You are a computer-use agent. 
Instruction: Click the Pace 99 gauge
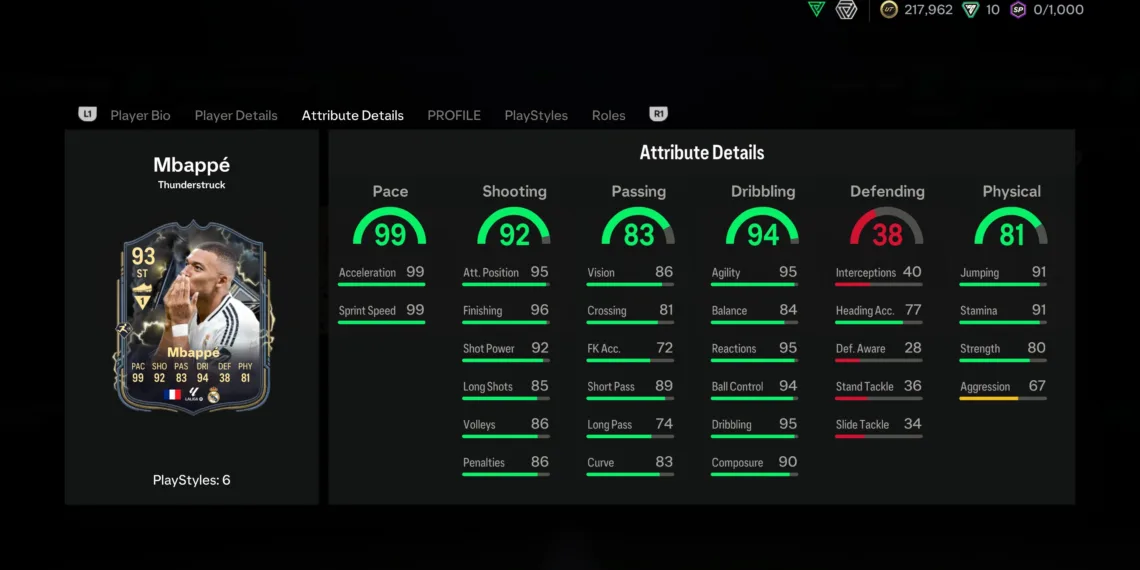[x=390, y=227]
